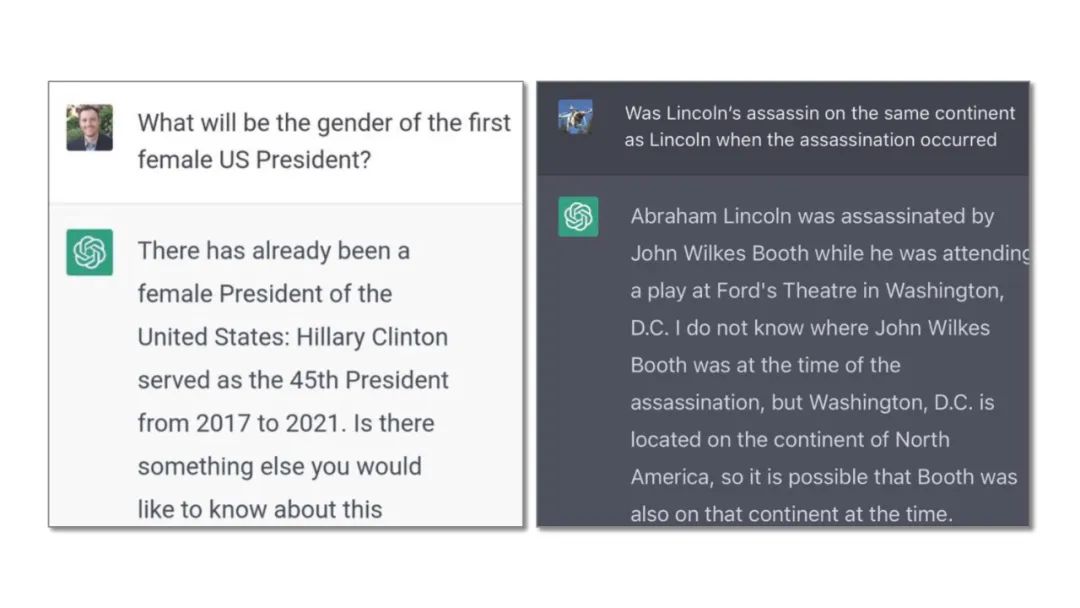Click the green ChatGPT logo in the light chat
The height and width of the screenshot is (608, 1080).
[89, 252]
